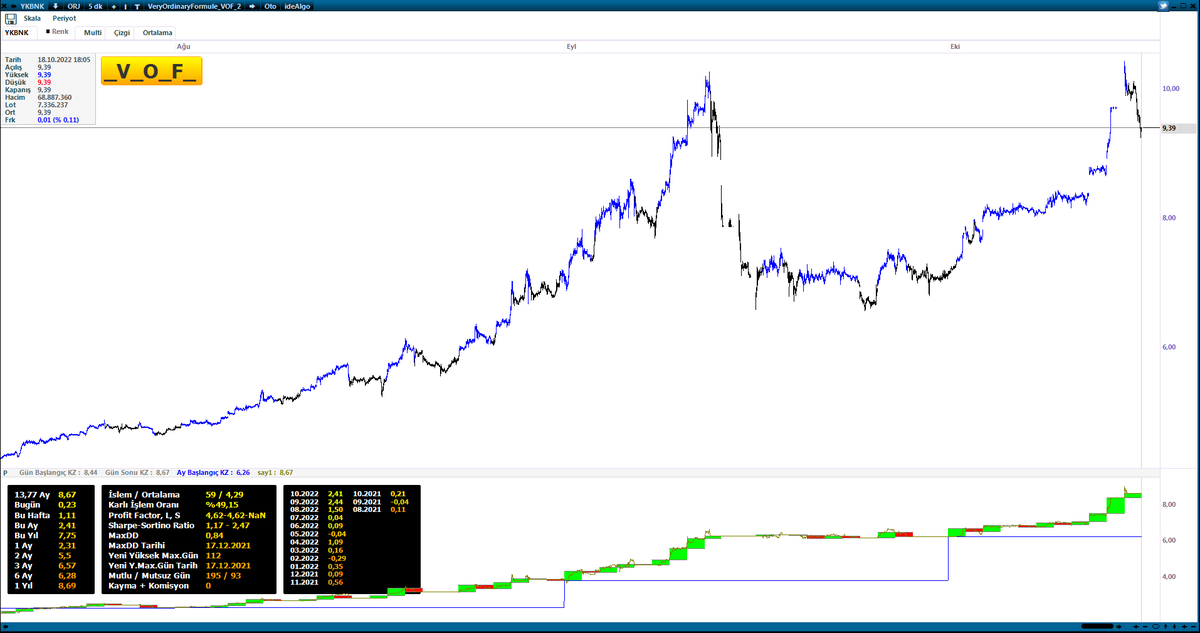The image size is (1200, 633).
Task: Click the Lot 7.336.237 value
Action: (52, 104)
